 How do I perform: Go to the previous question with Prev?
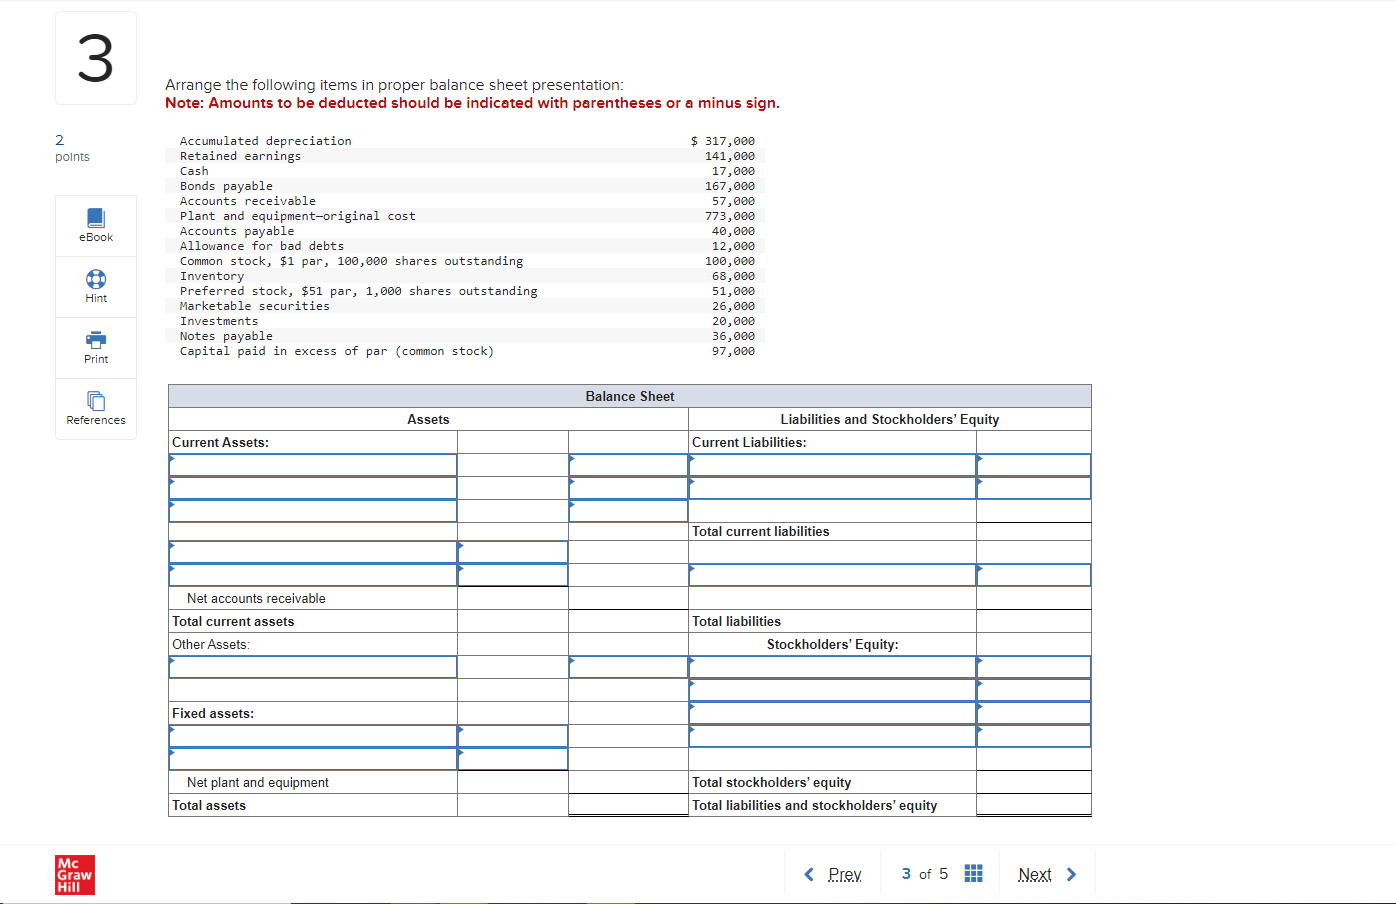click(x=833, y=874)
